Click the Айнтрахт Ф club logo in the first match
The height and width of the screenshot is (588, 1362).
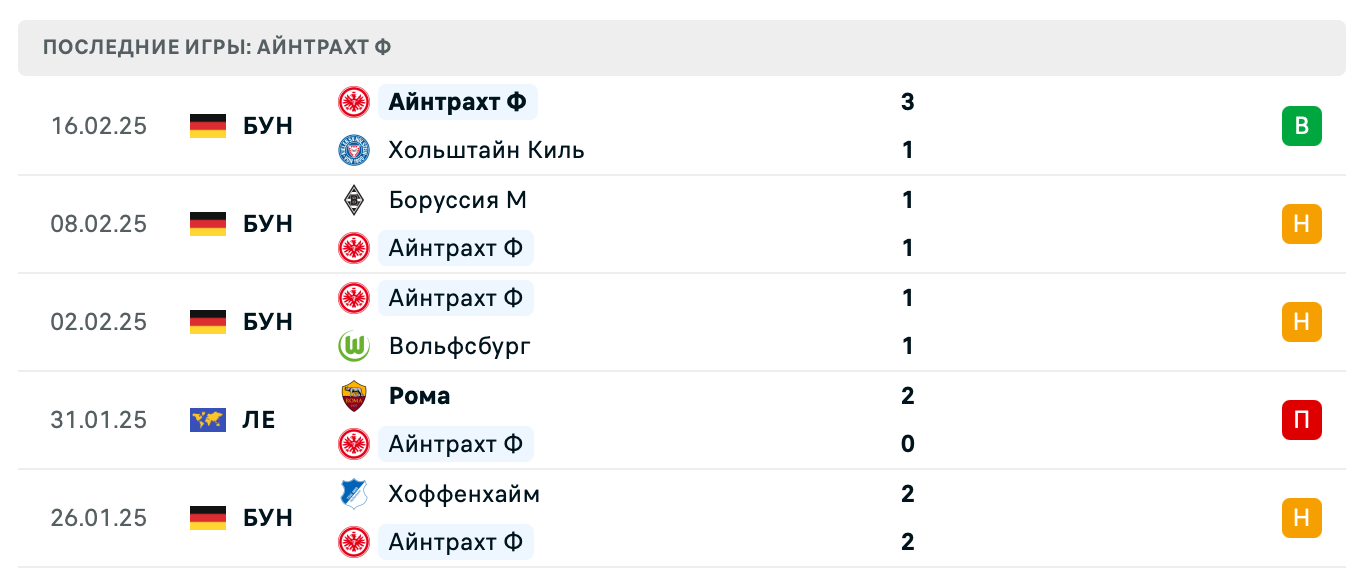click(354, 102)
